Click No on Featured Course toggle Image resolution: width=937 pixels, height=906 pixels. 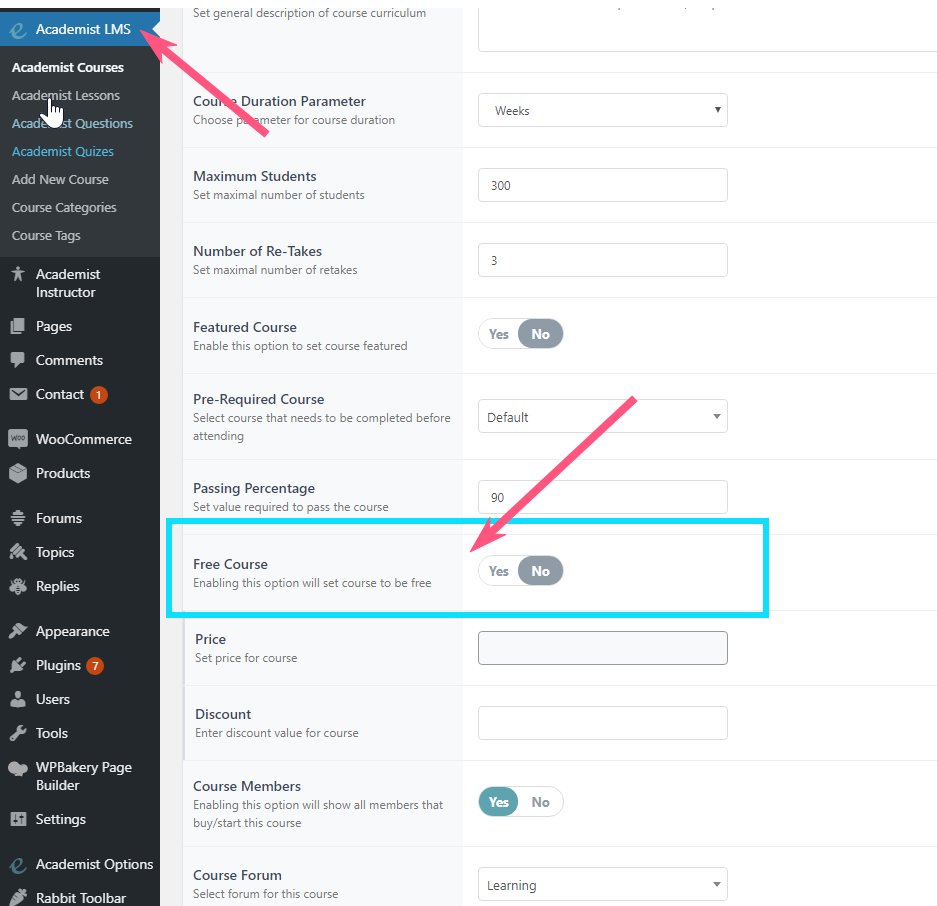pos(540,334)
